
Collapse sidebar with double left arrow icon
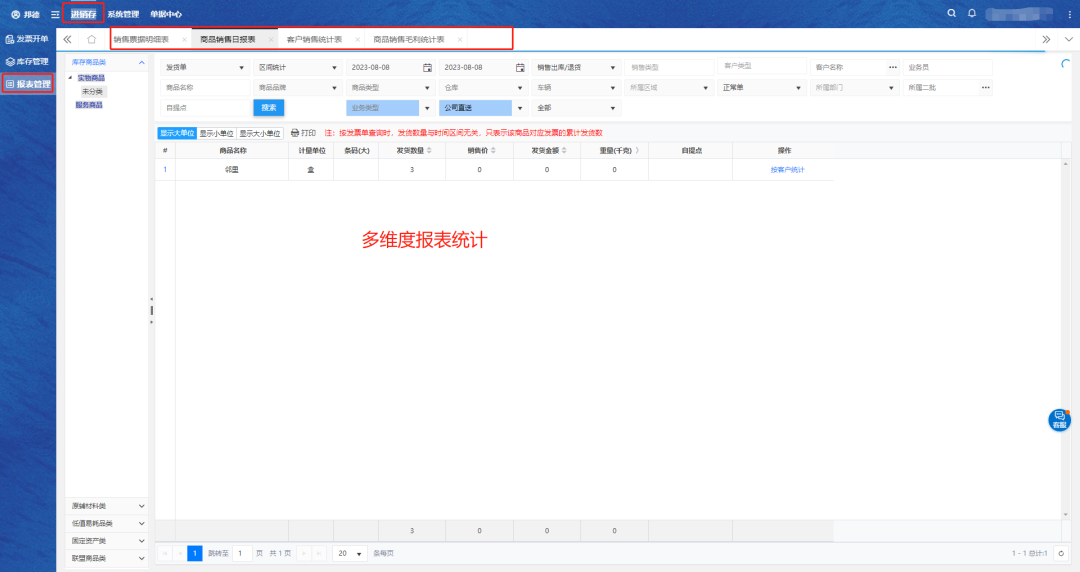pyautogui.click(x=67, y=39)
